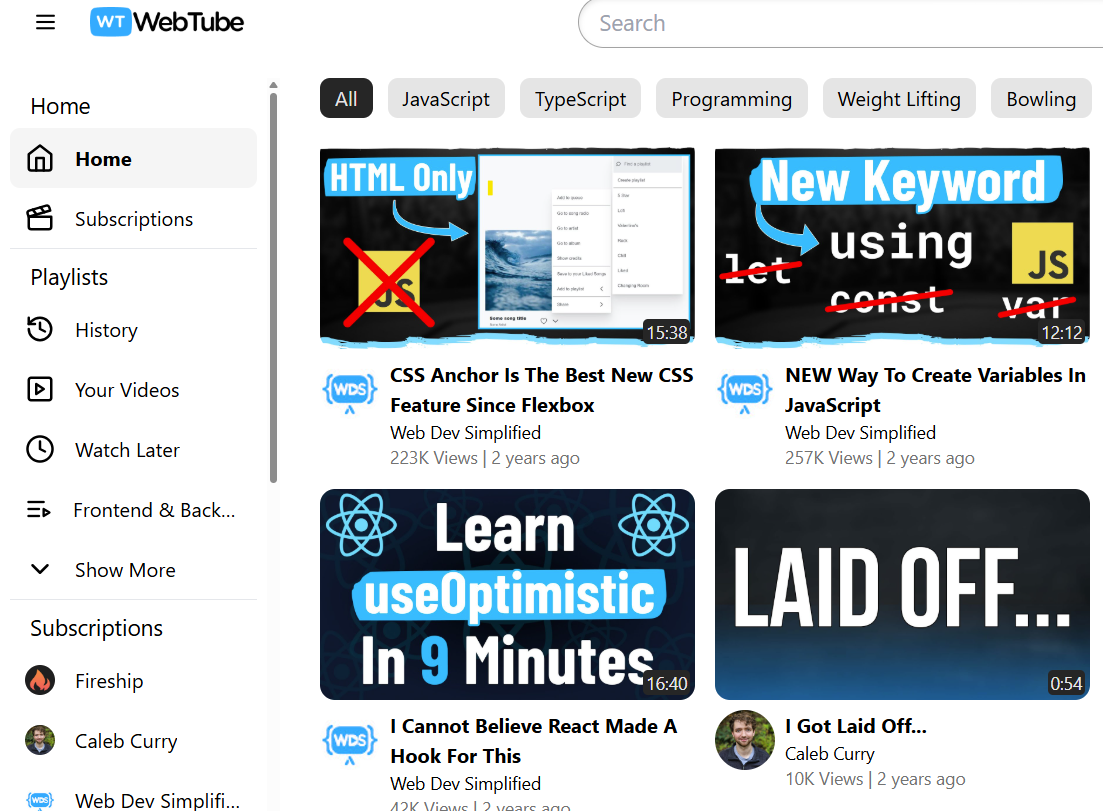This screenshot has width=1103, height=811.
Task: Click the Caleb Curry avatar in sidebar
Action: [40, 740]
